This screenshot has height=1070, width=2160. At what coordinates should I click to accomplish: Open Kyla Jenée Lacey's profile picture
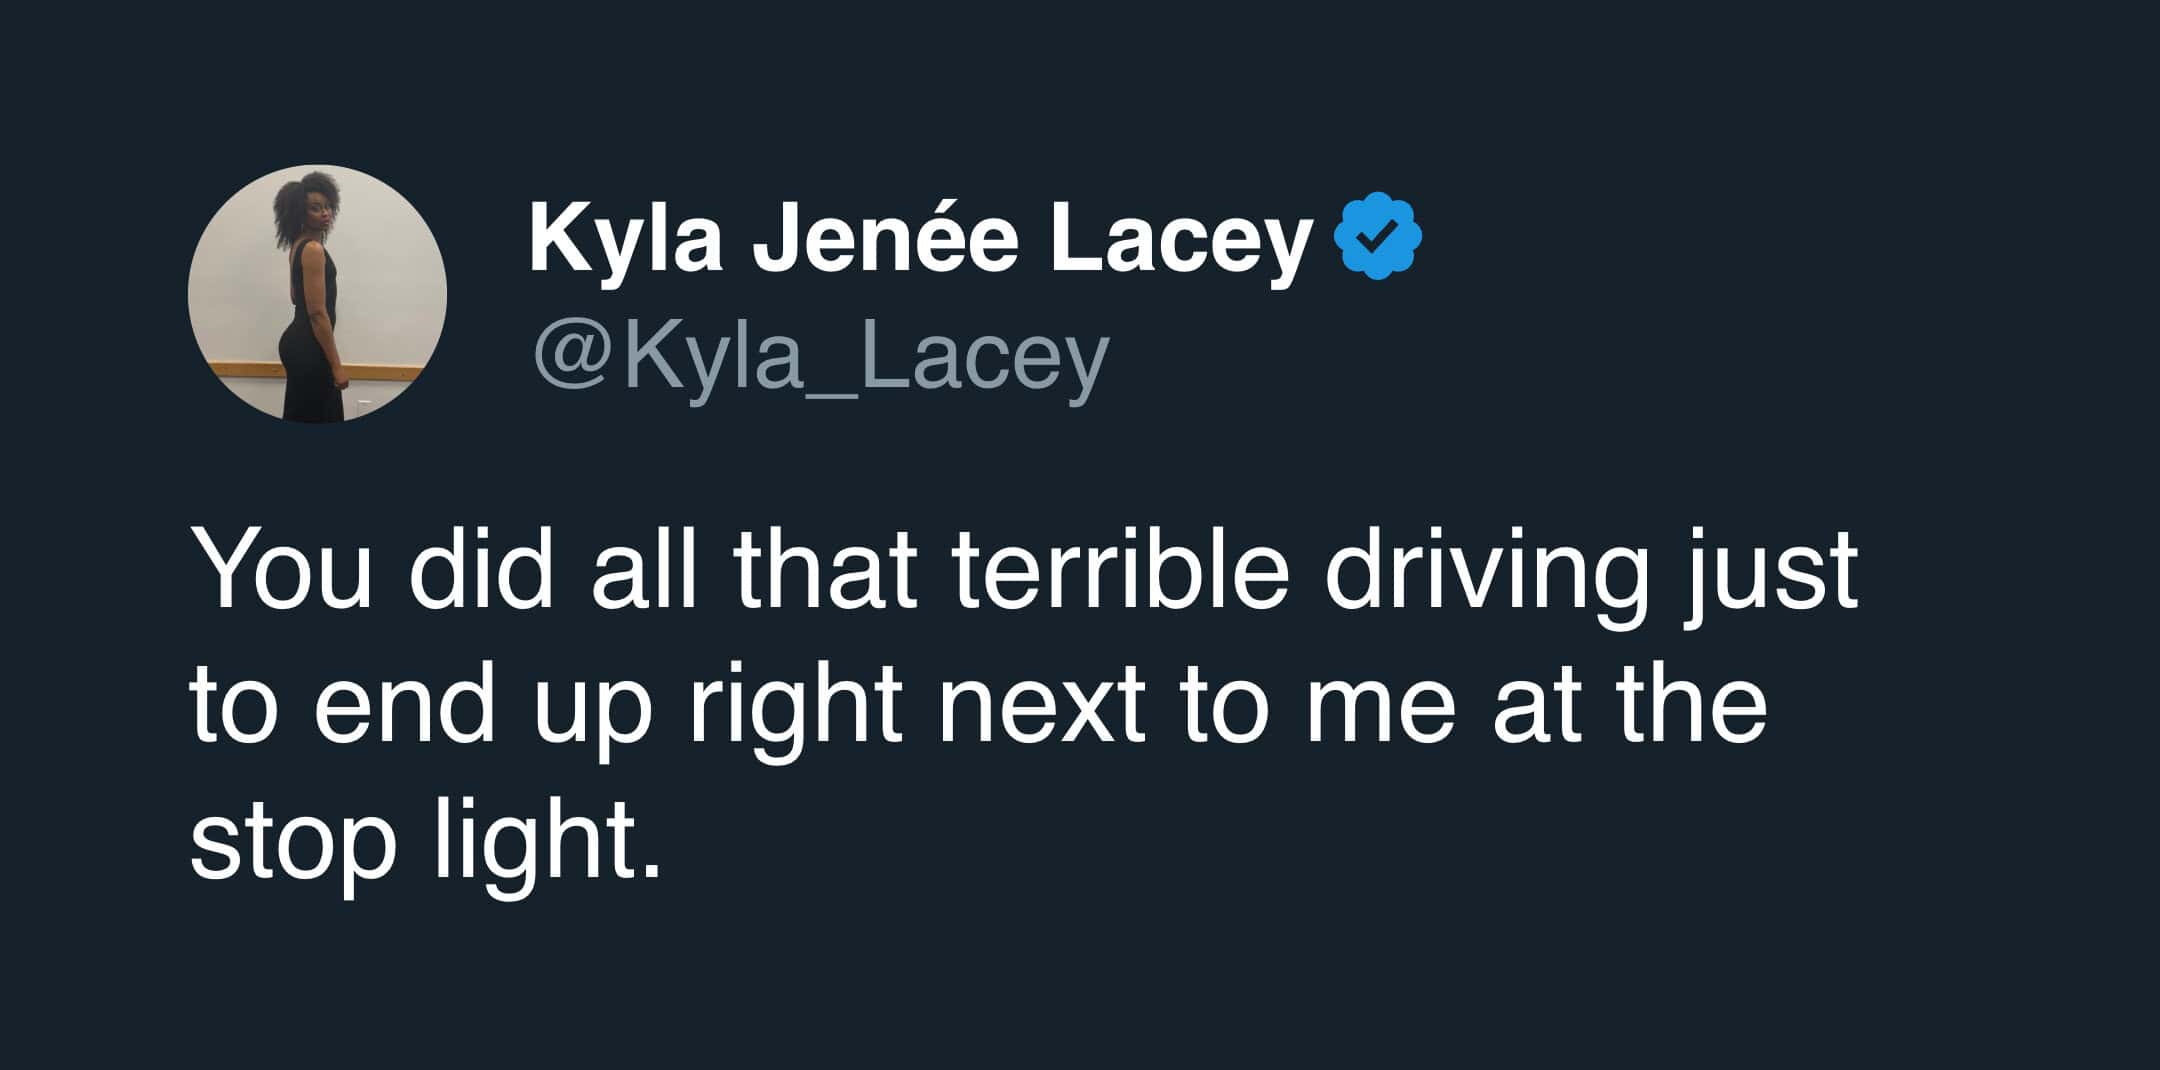[317, 294]
